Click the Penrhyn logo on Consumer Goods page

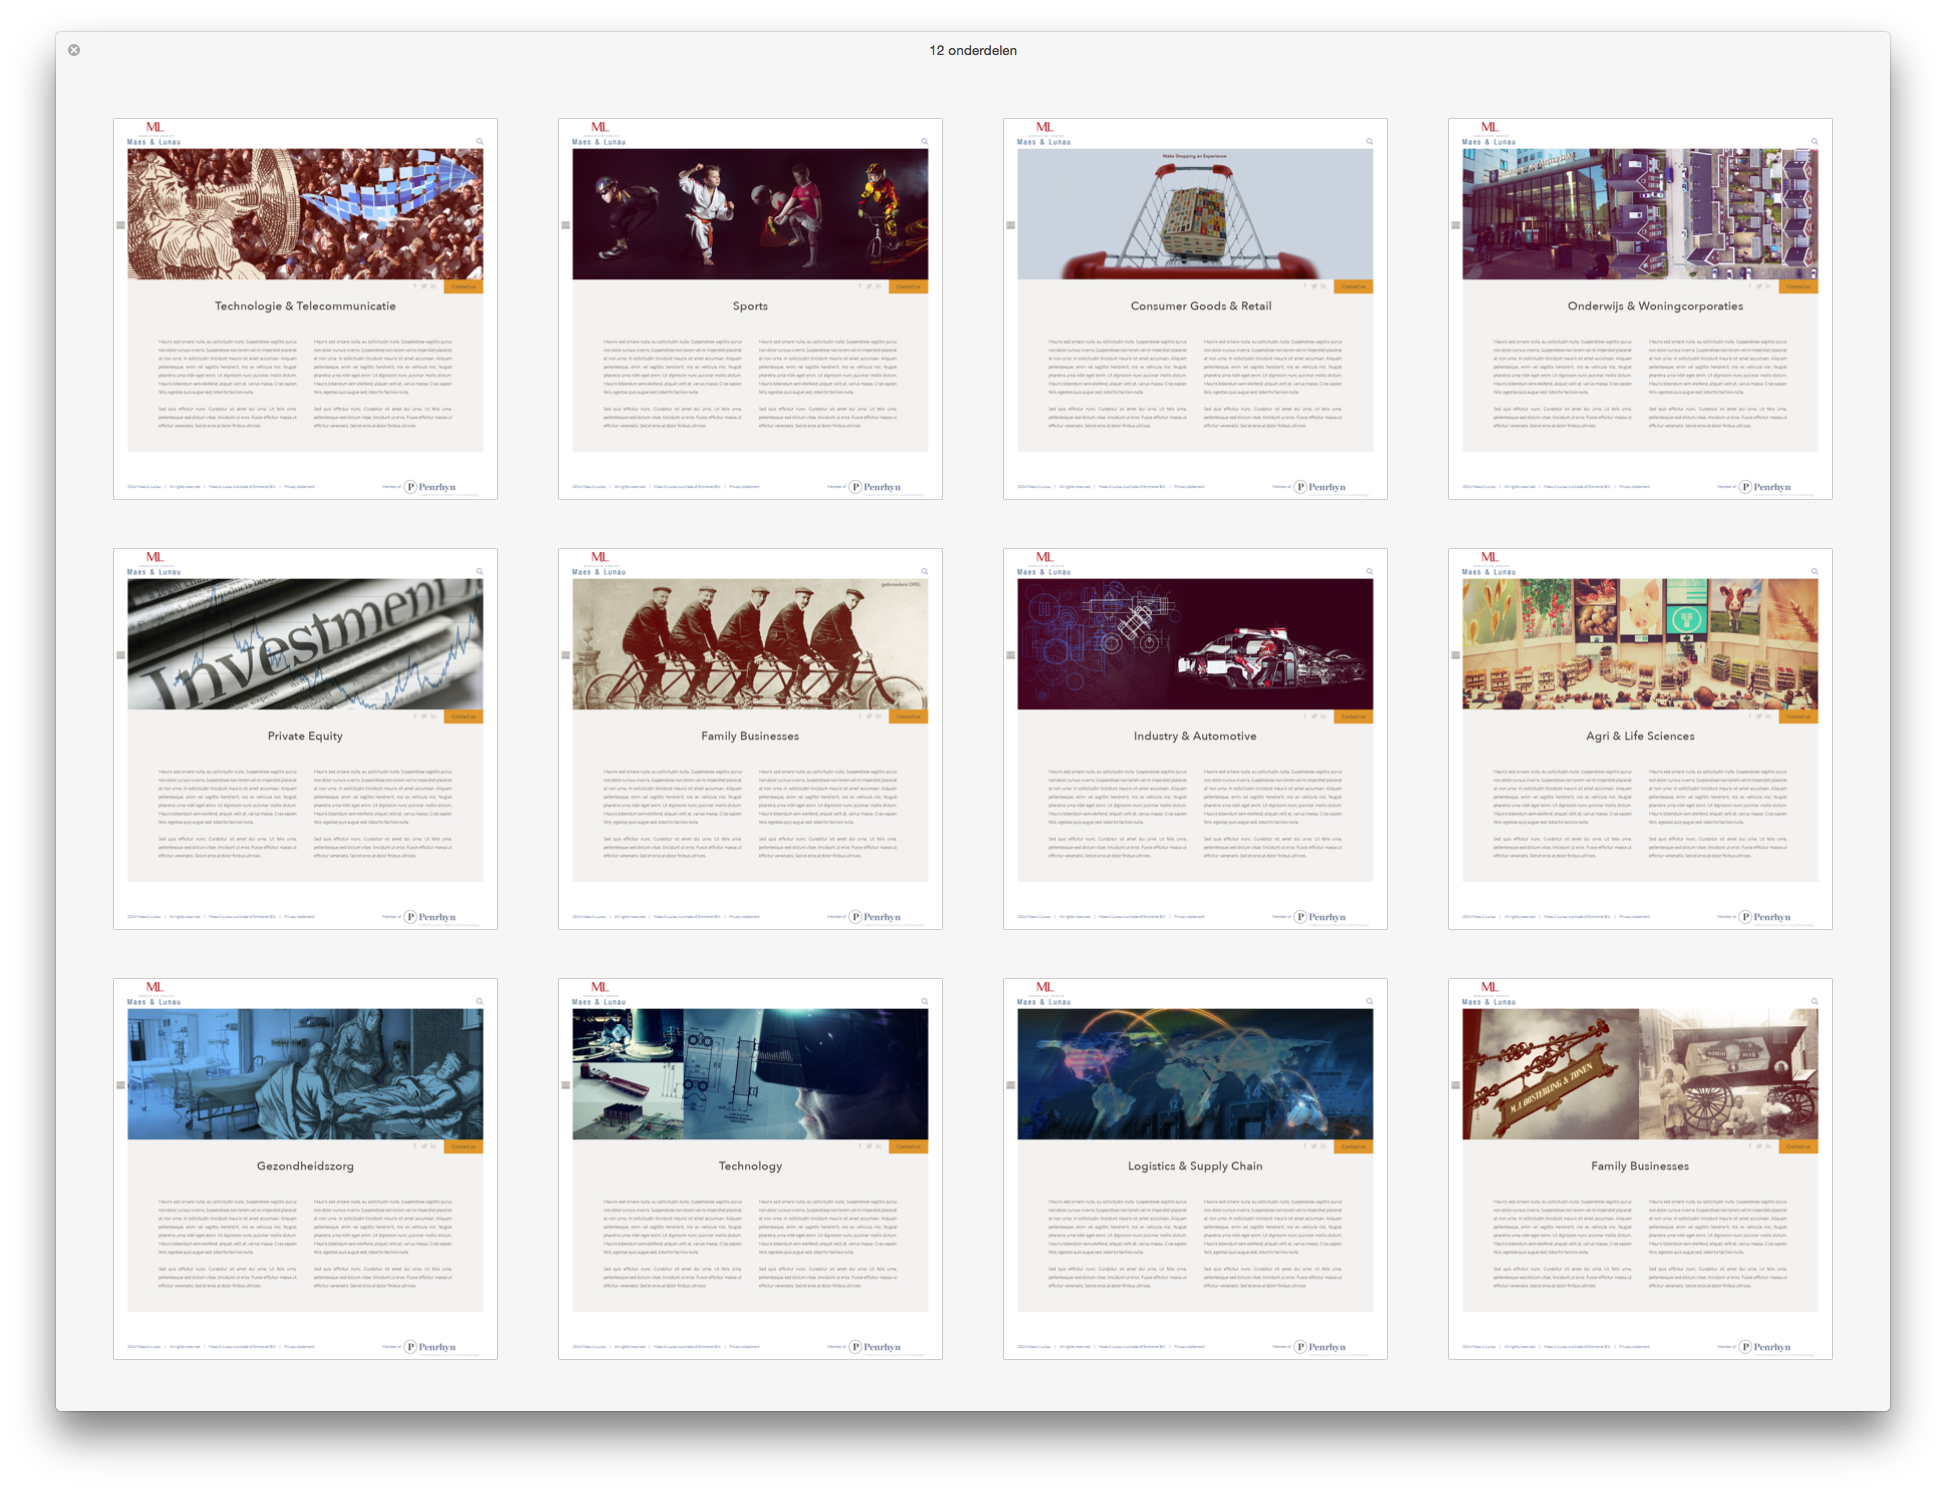pyautogui.click(x=1320, y=487)
